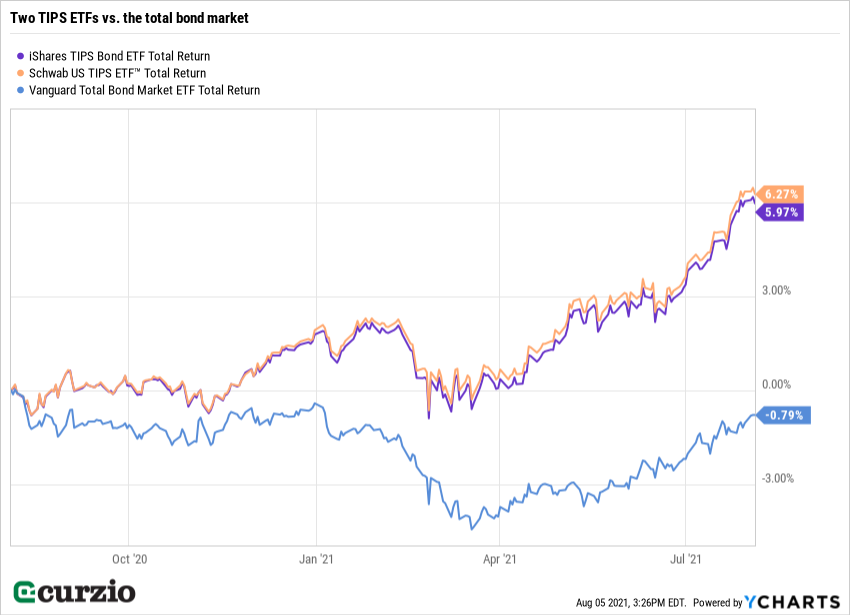Click the Powered by text
Viewport: 850px width, 615px height.
717,603
